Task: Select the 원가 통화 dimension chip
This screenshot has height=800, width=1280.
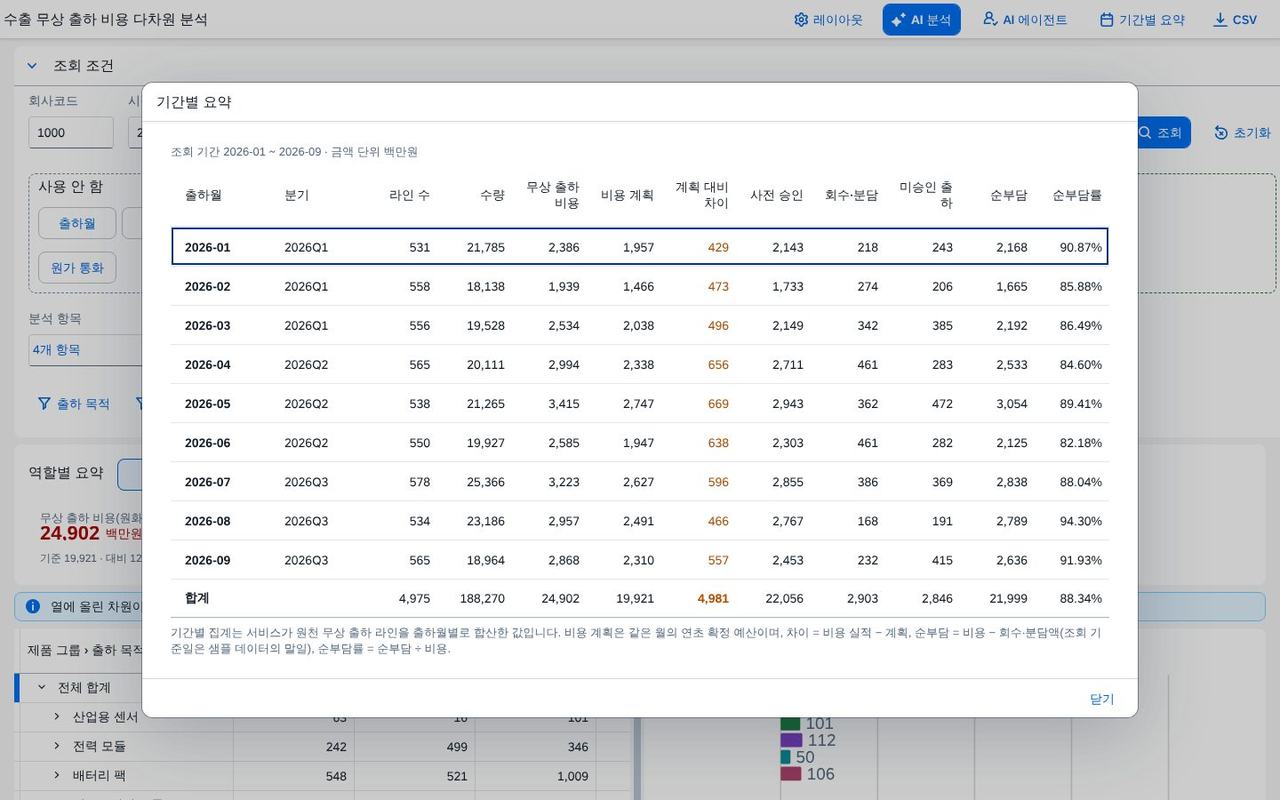Action: tap(77, 267)
